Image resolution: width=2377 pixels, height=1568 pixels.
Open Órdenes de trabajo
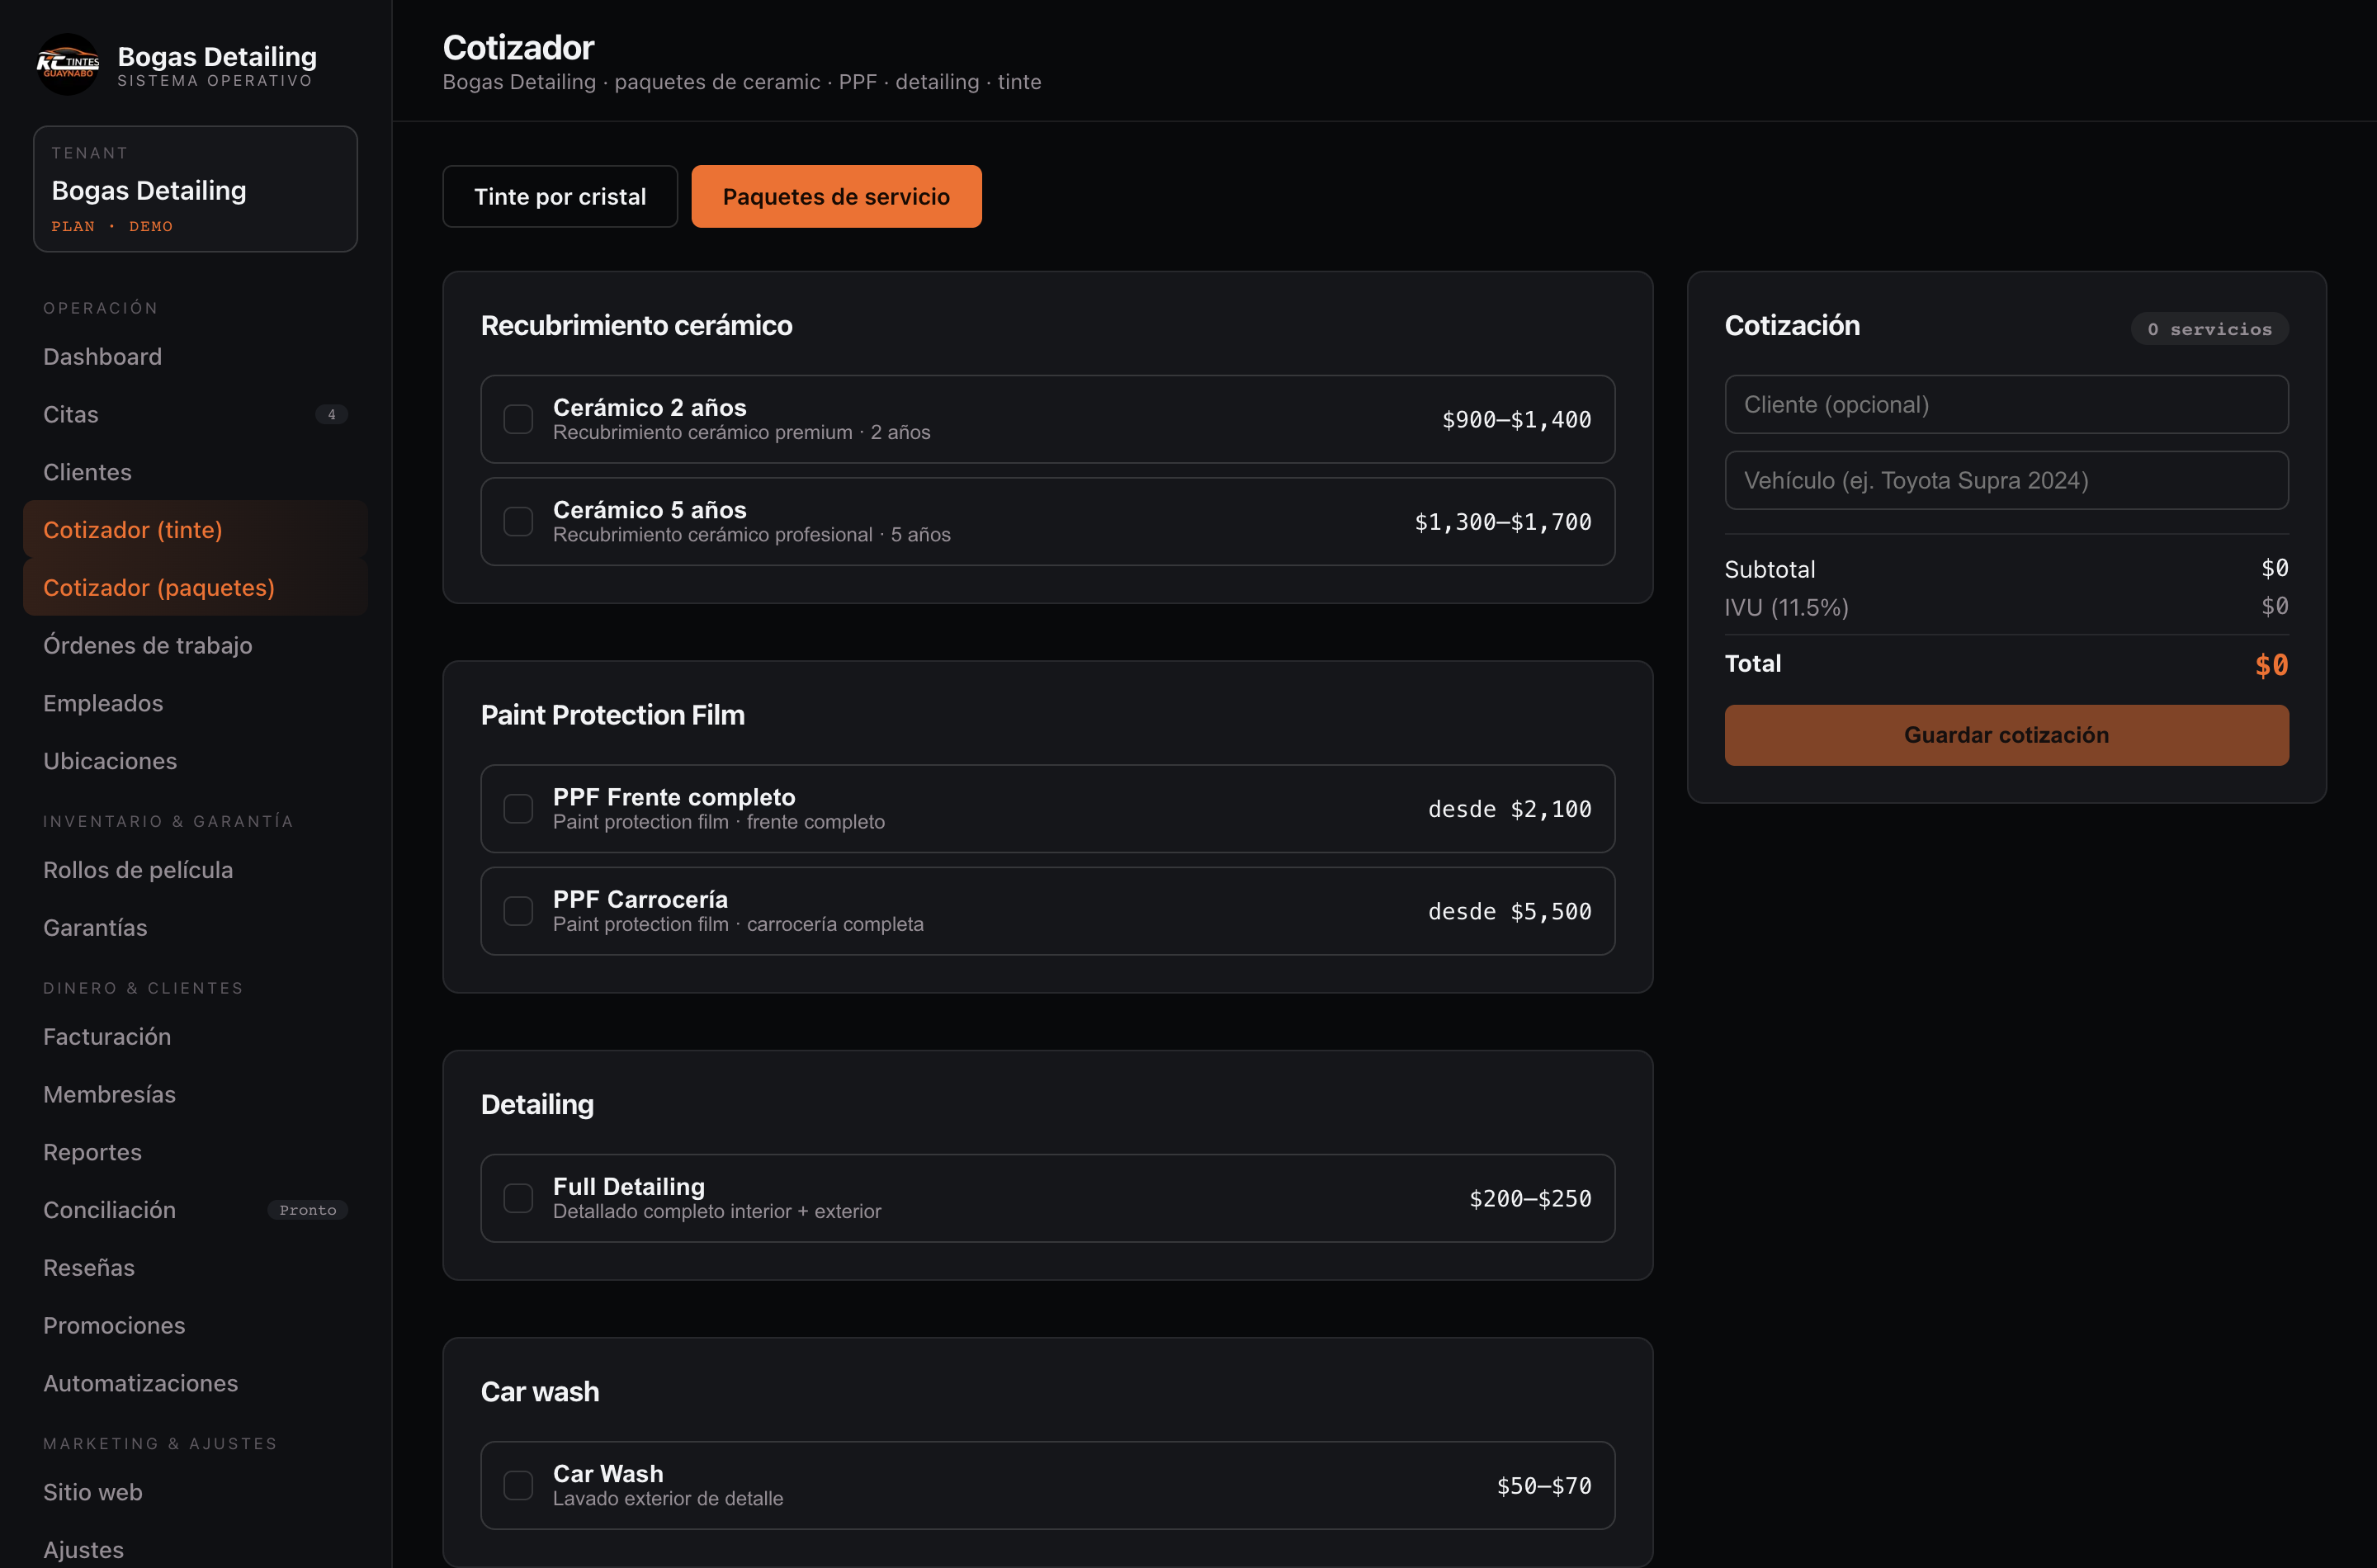195,645
